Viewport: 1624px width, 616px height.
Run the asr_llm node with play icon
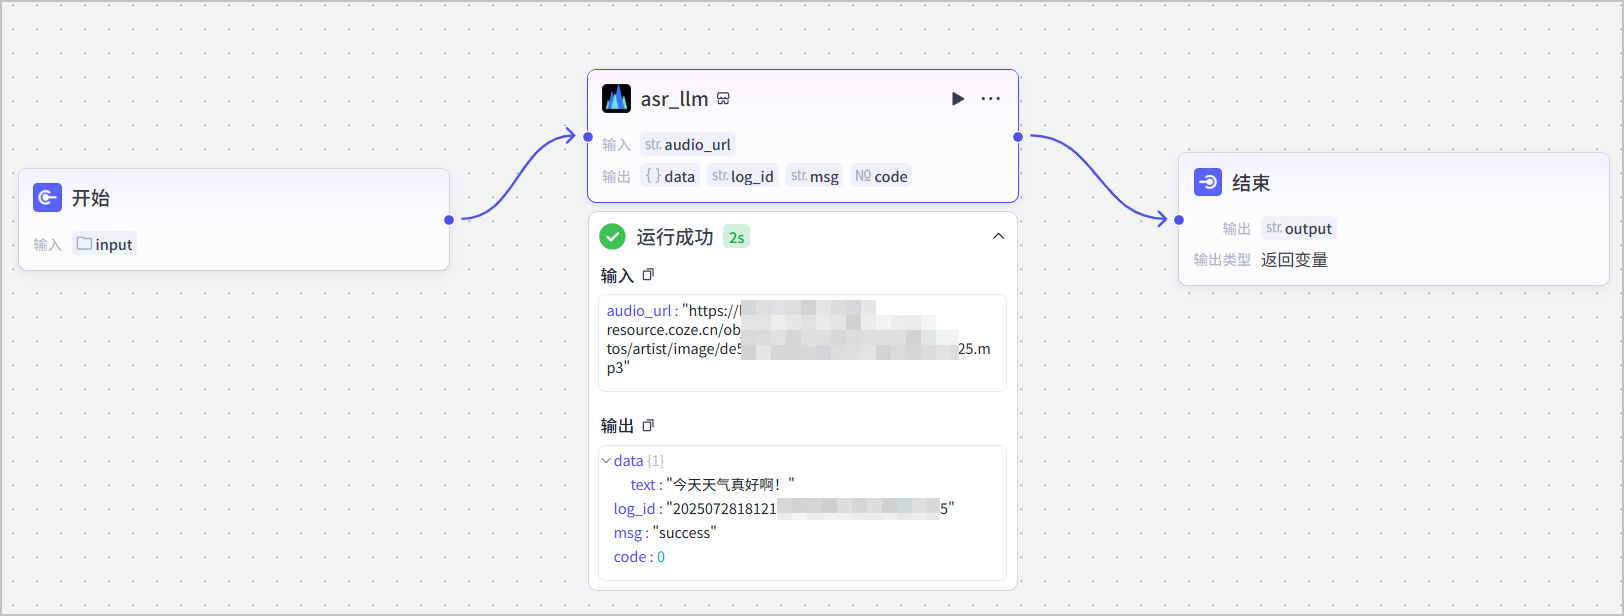click(x=958, y=99)
